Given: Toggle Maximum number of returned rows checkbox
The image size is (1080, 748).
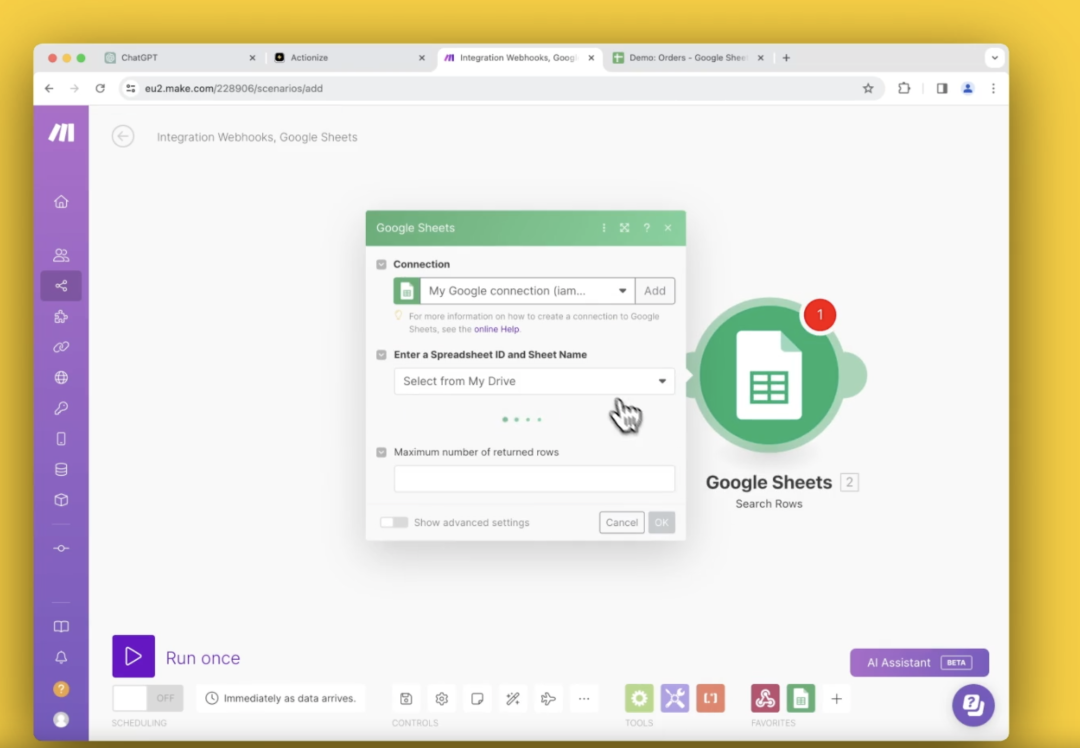Looking at the screenshot, I should [382, 453].
